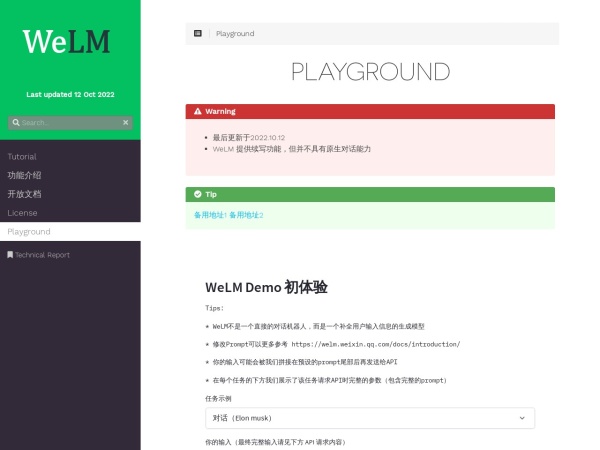The height and width of the screenshot is (450, 600).
Task: Click the WeLM logo in the sidebar
Action: tap(67, 42)
